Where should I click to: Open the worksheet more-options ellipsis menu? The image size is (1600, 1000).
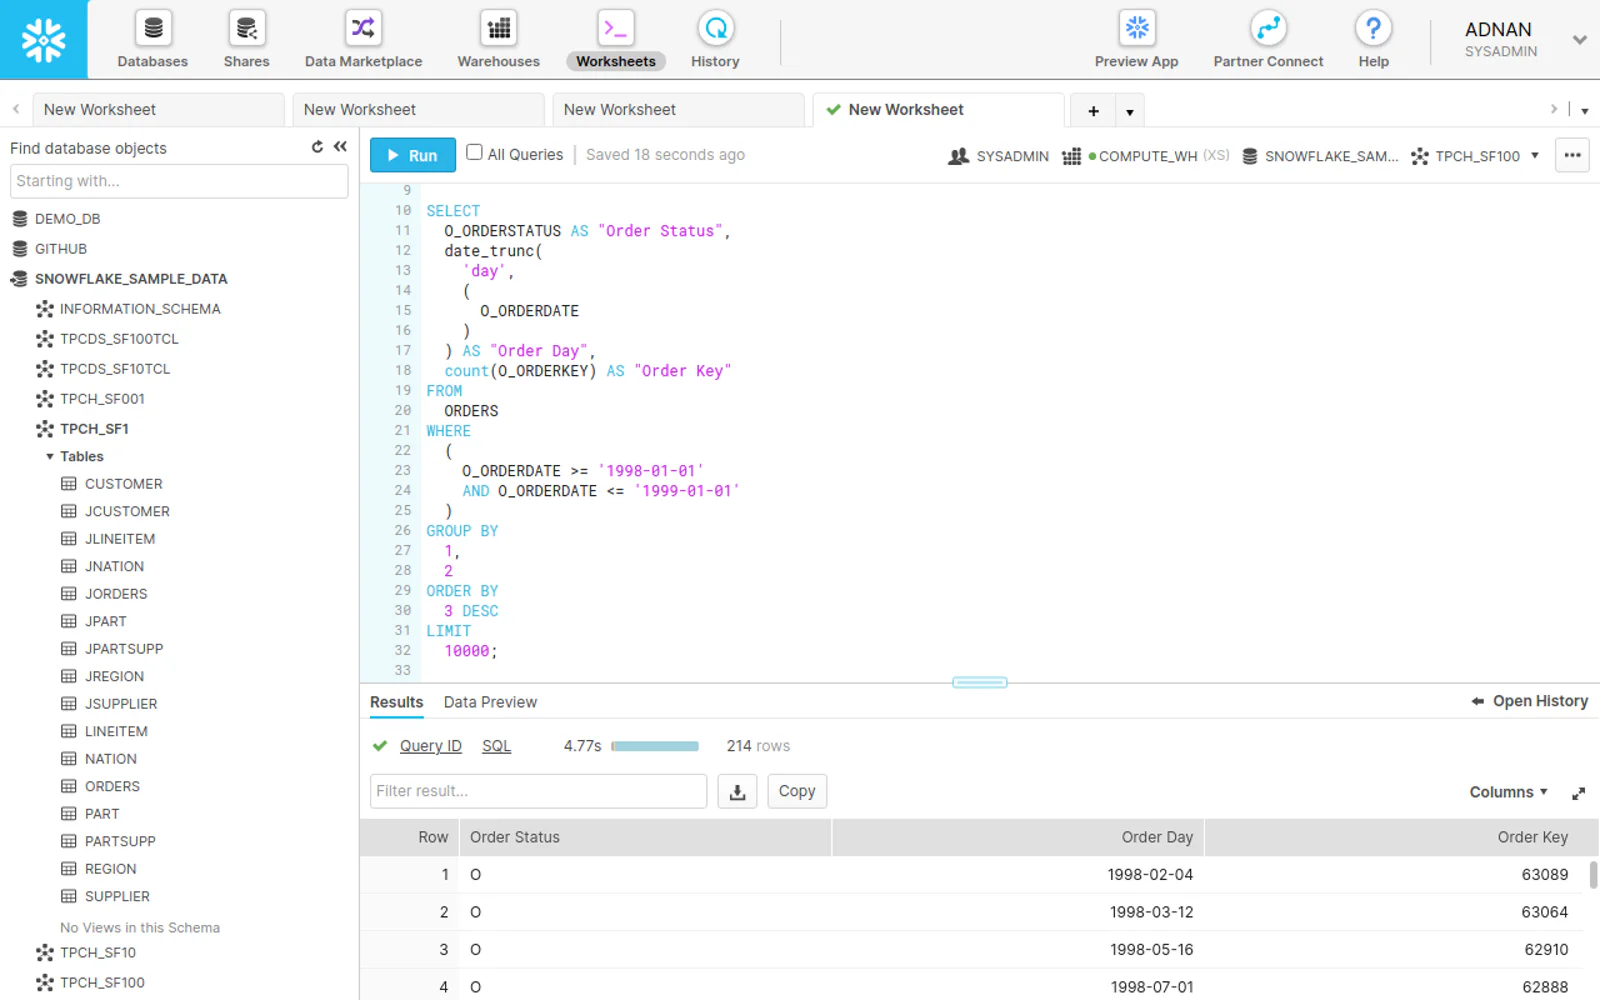coord(1572,155)
